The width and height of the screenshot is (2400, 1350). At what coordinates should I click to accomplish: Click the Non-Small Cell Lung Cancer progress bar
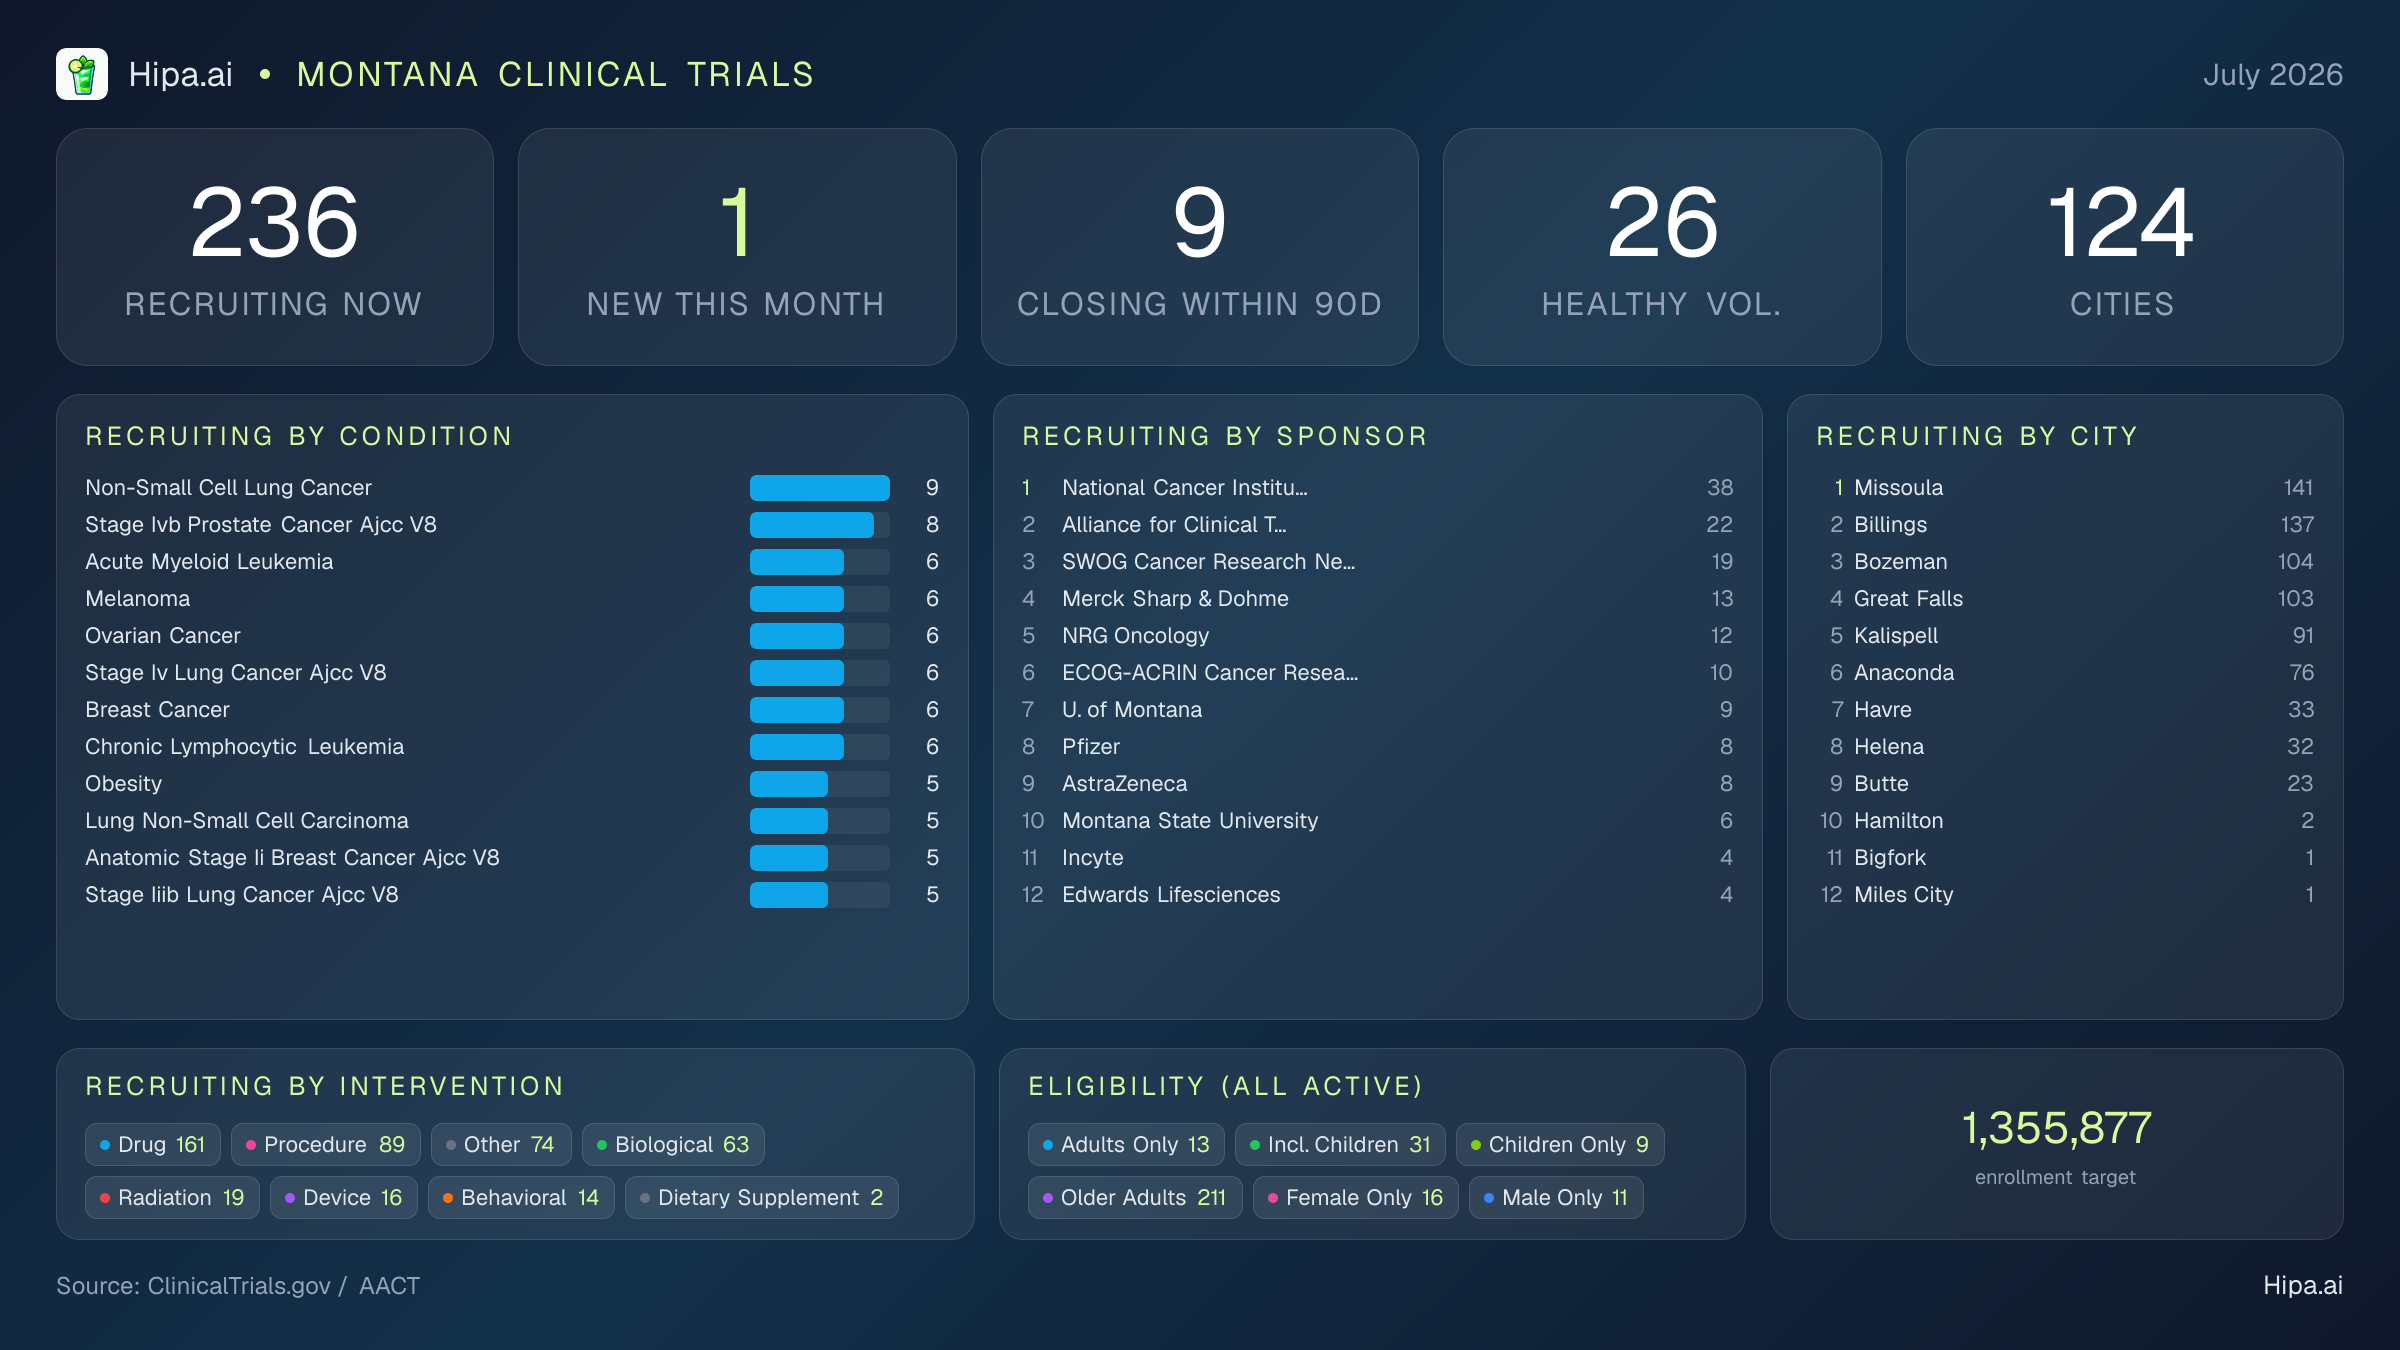pyautogui.click(x=820, y=488)
